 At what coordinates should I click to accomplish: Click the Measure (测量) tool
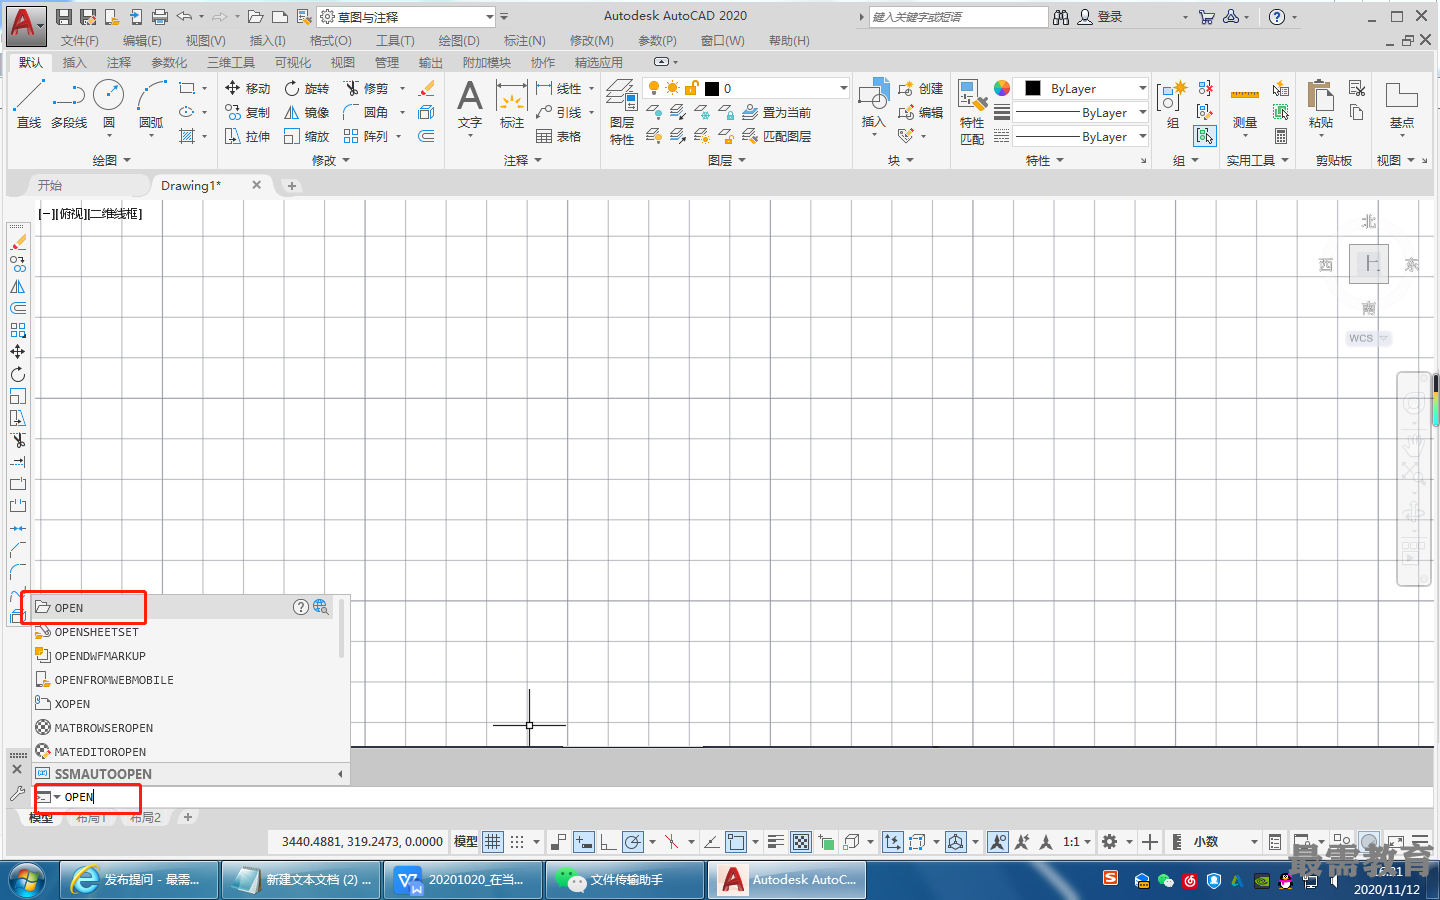point(1245,105)
